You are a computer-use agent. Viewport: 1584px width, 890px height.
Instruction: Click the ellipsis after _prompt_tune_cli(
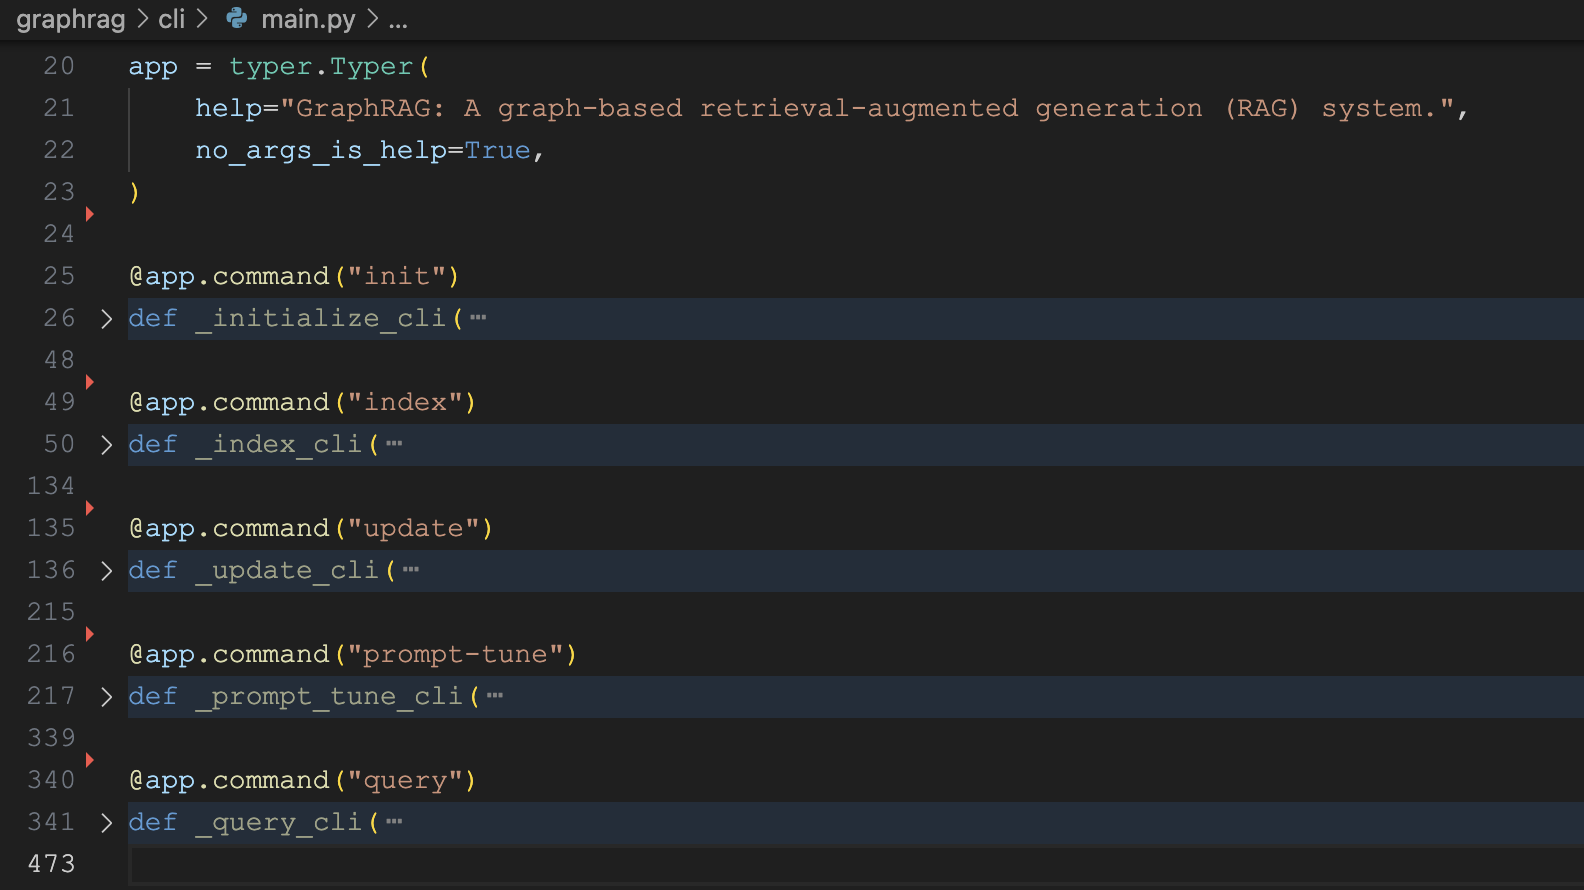coord(495,696)
